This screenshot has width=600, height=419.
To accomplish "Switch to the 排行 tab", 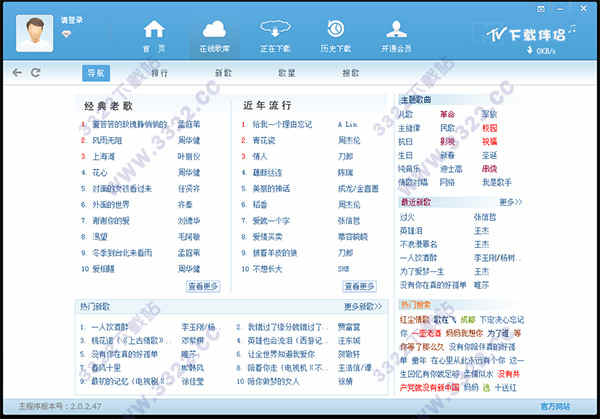I will point(160,73).
